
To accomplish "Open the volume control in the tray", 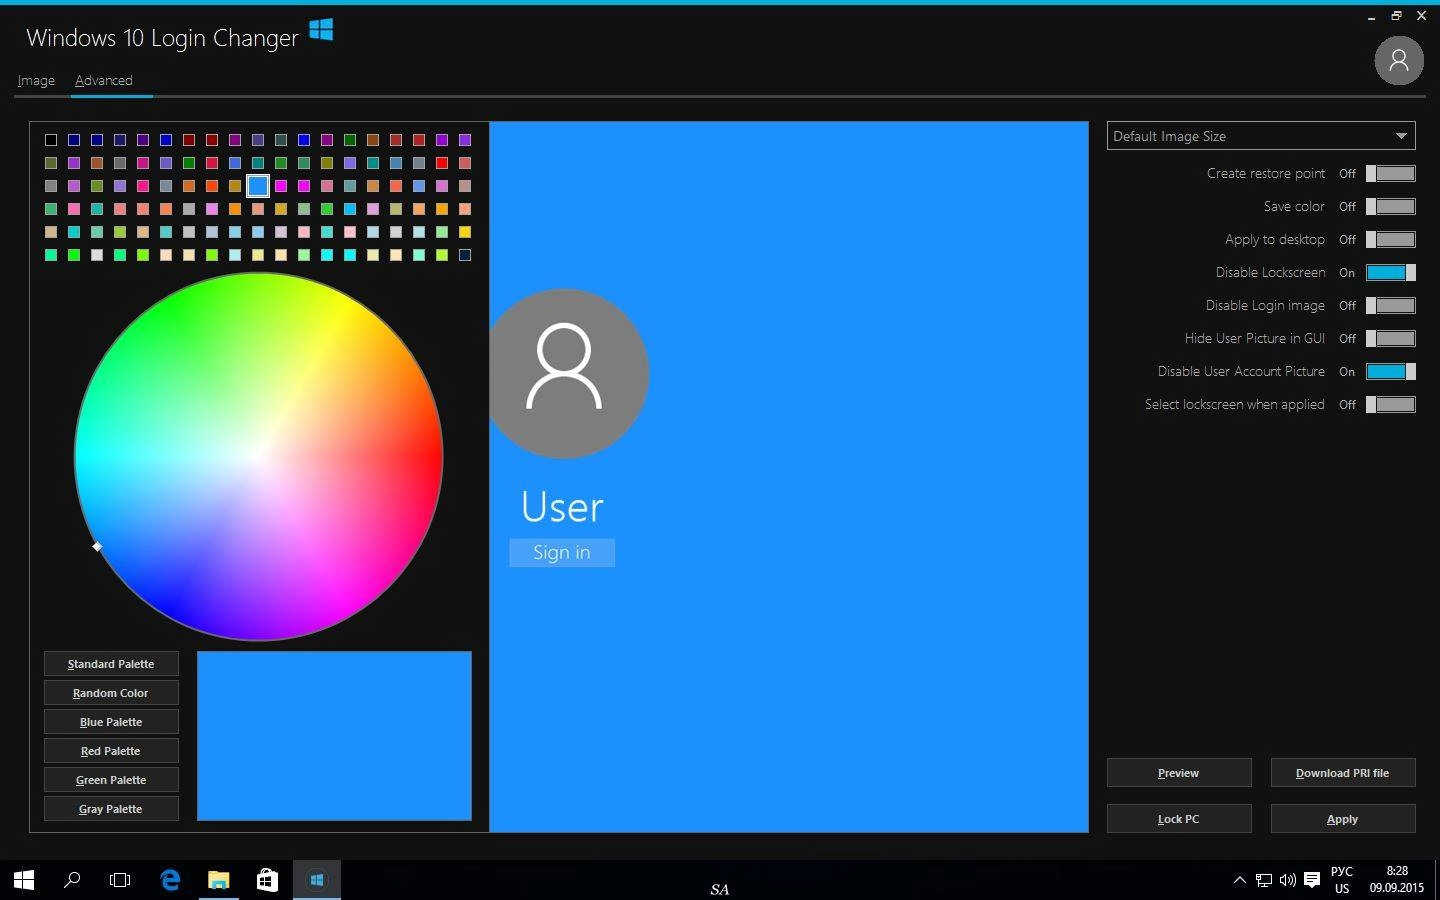I will tap(1288, 880).
